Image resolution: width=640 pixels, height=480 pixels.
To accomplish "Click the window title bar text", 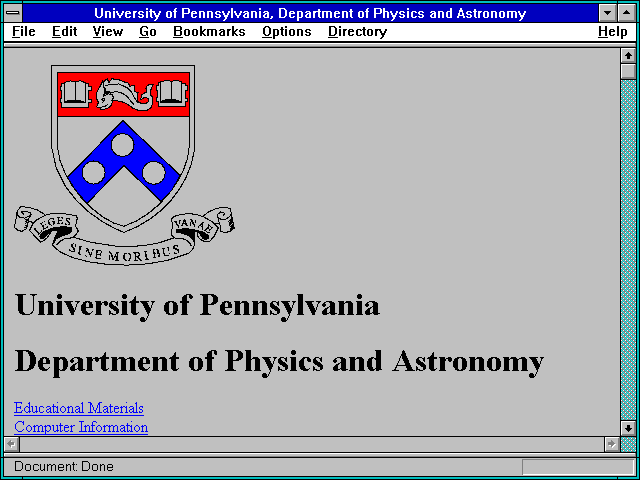I will [310, 13].
